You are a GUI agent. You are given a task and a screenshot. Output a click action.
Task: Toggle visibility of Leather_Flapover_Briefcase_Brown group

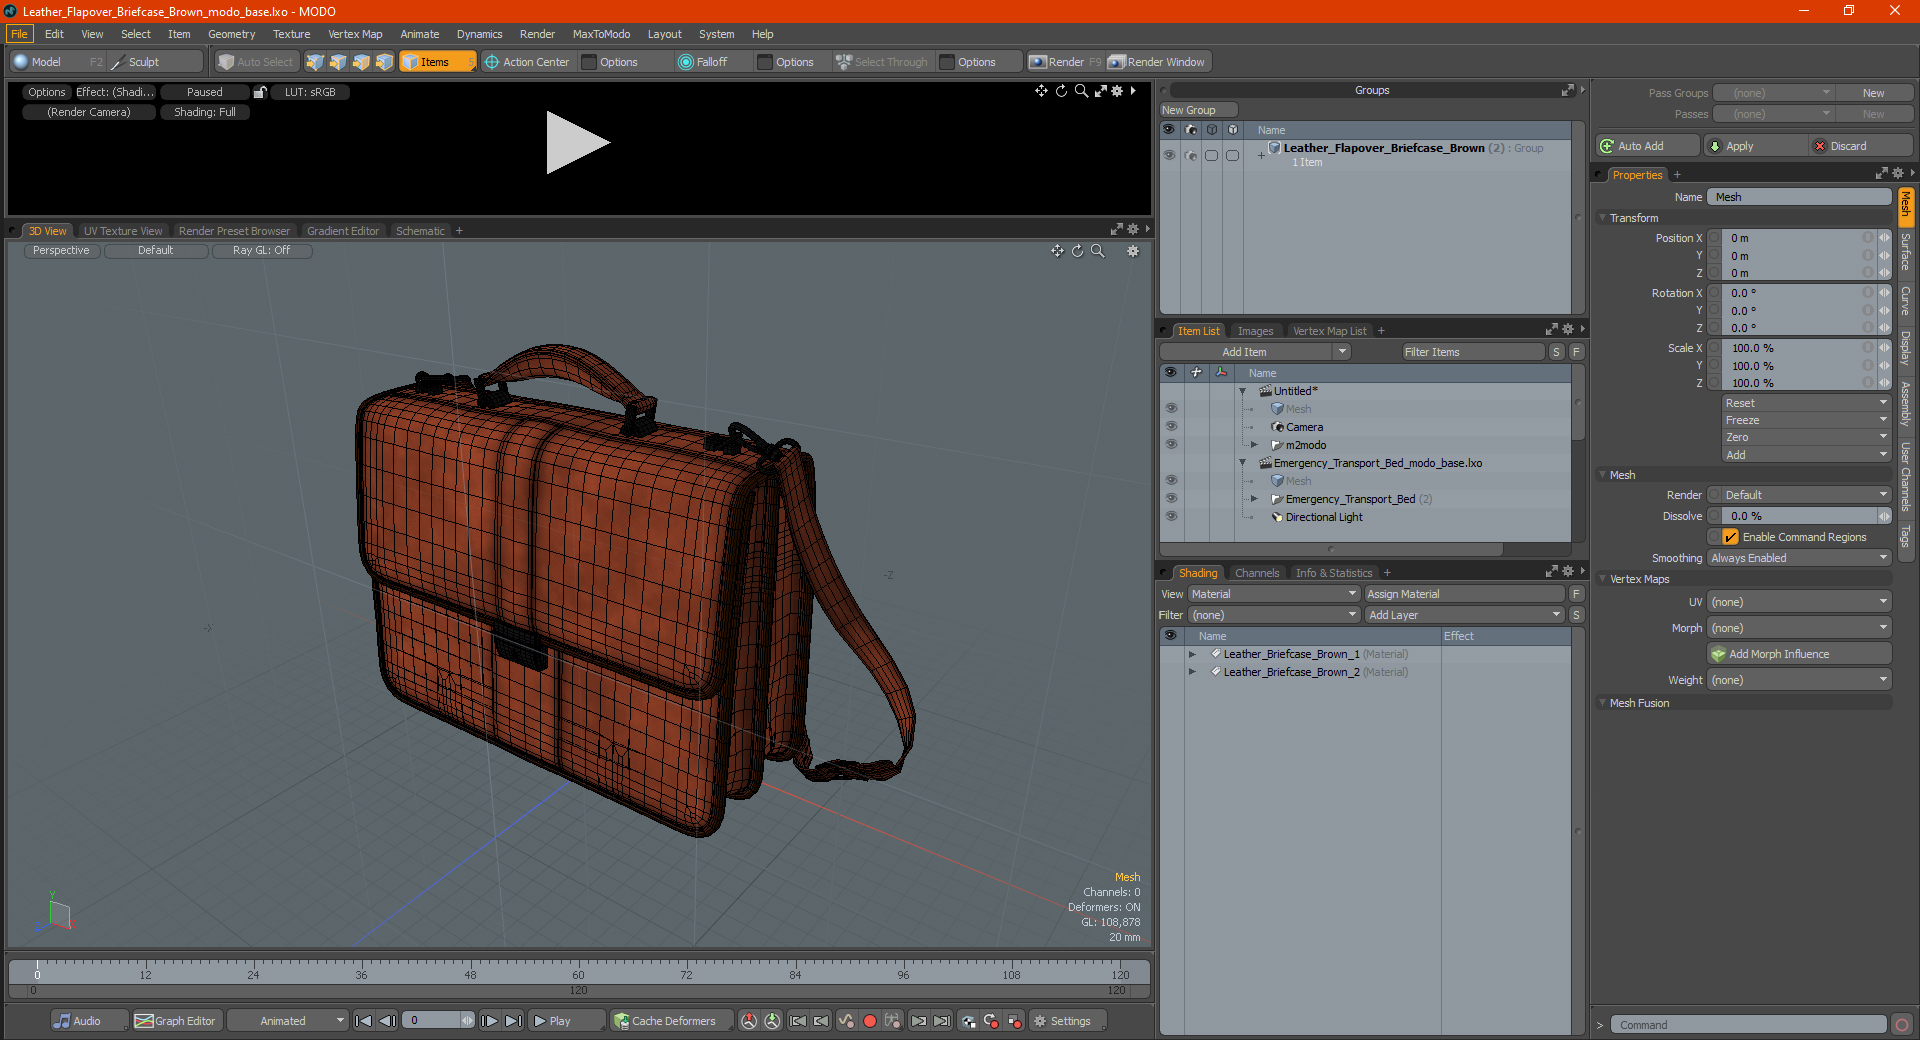[x=1169, y=155]
